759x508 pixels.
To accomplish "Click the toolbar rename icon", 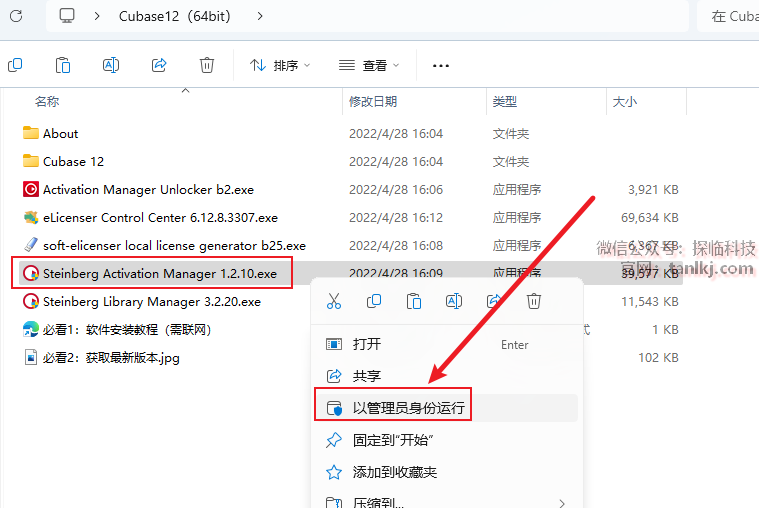I will (x=111, y=65).
